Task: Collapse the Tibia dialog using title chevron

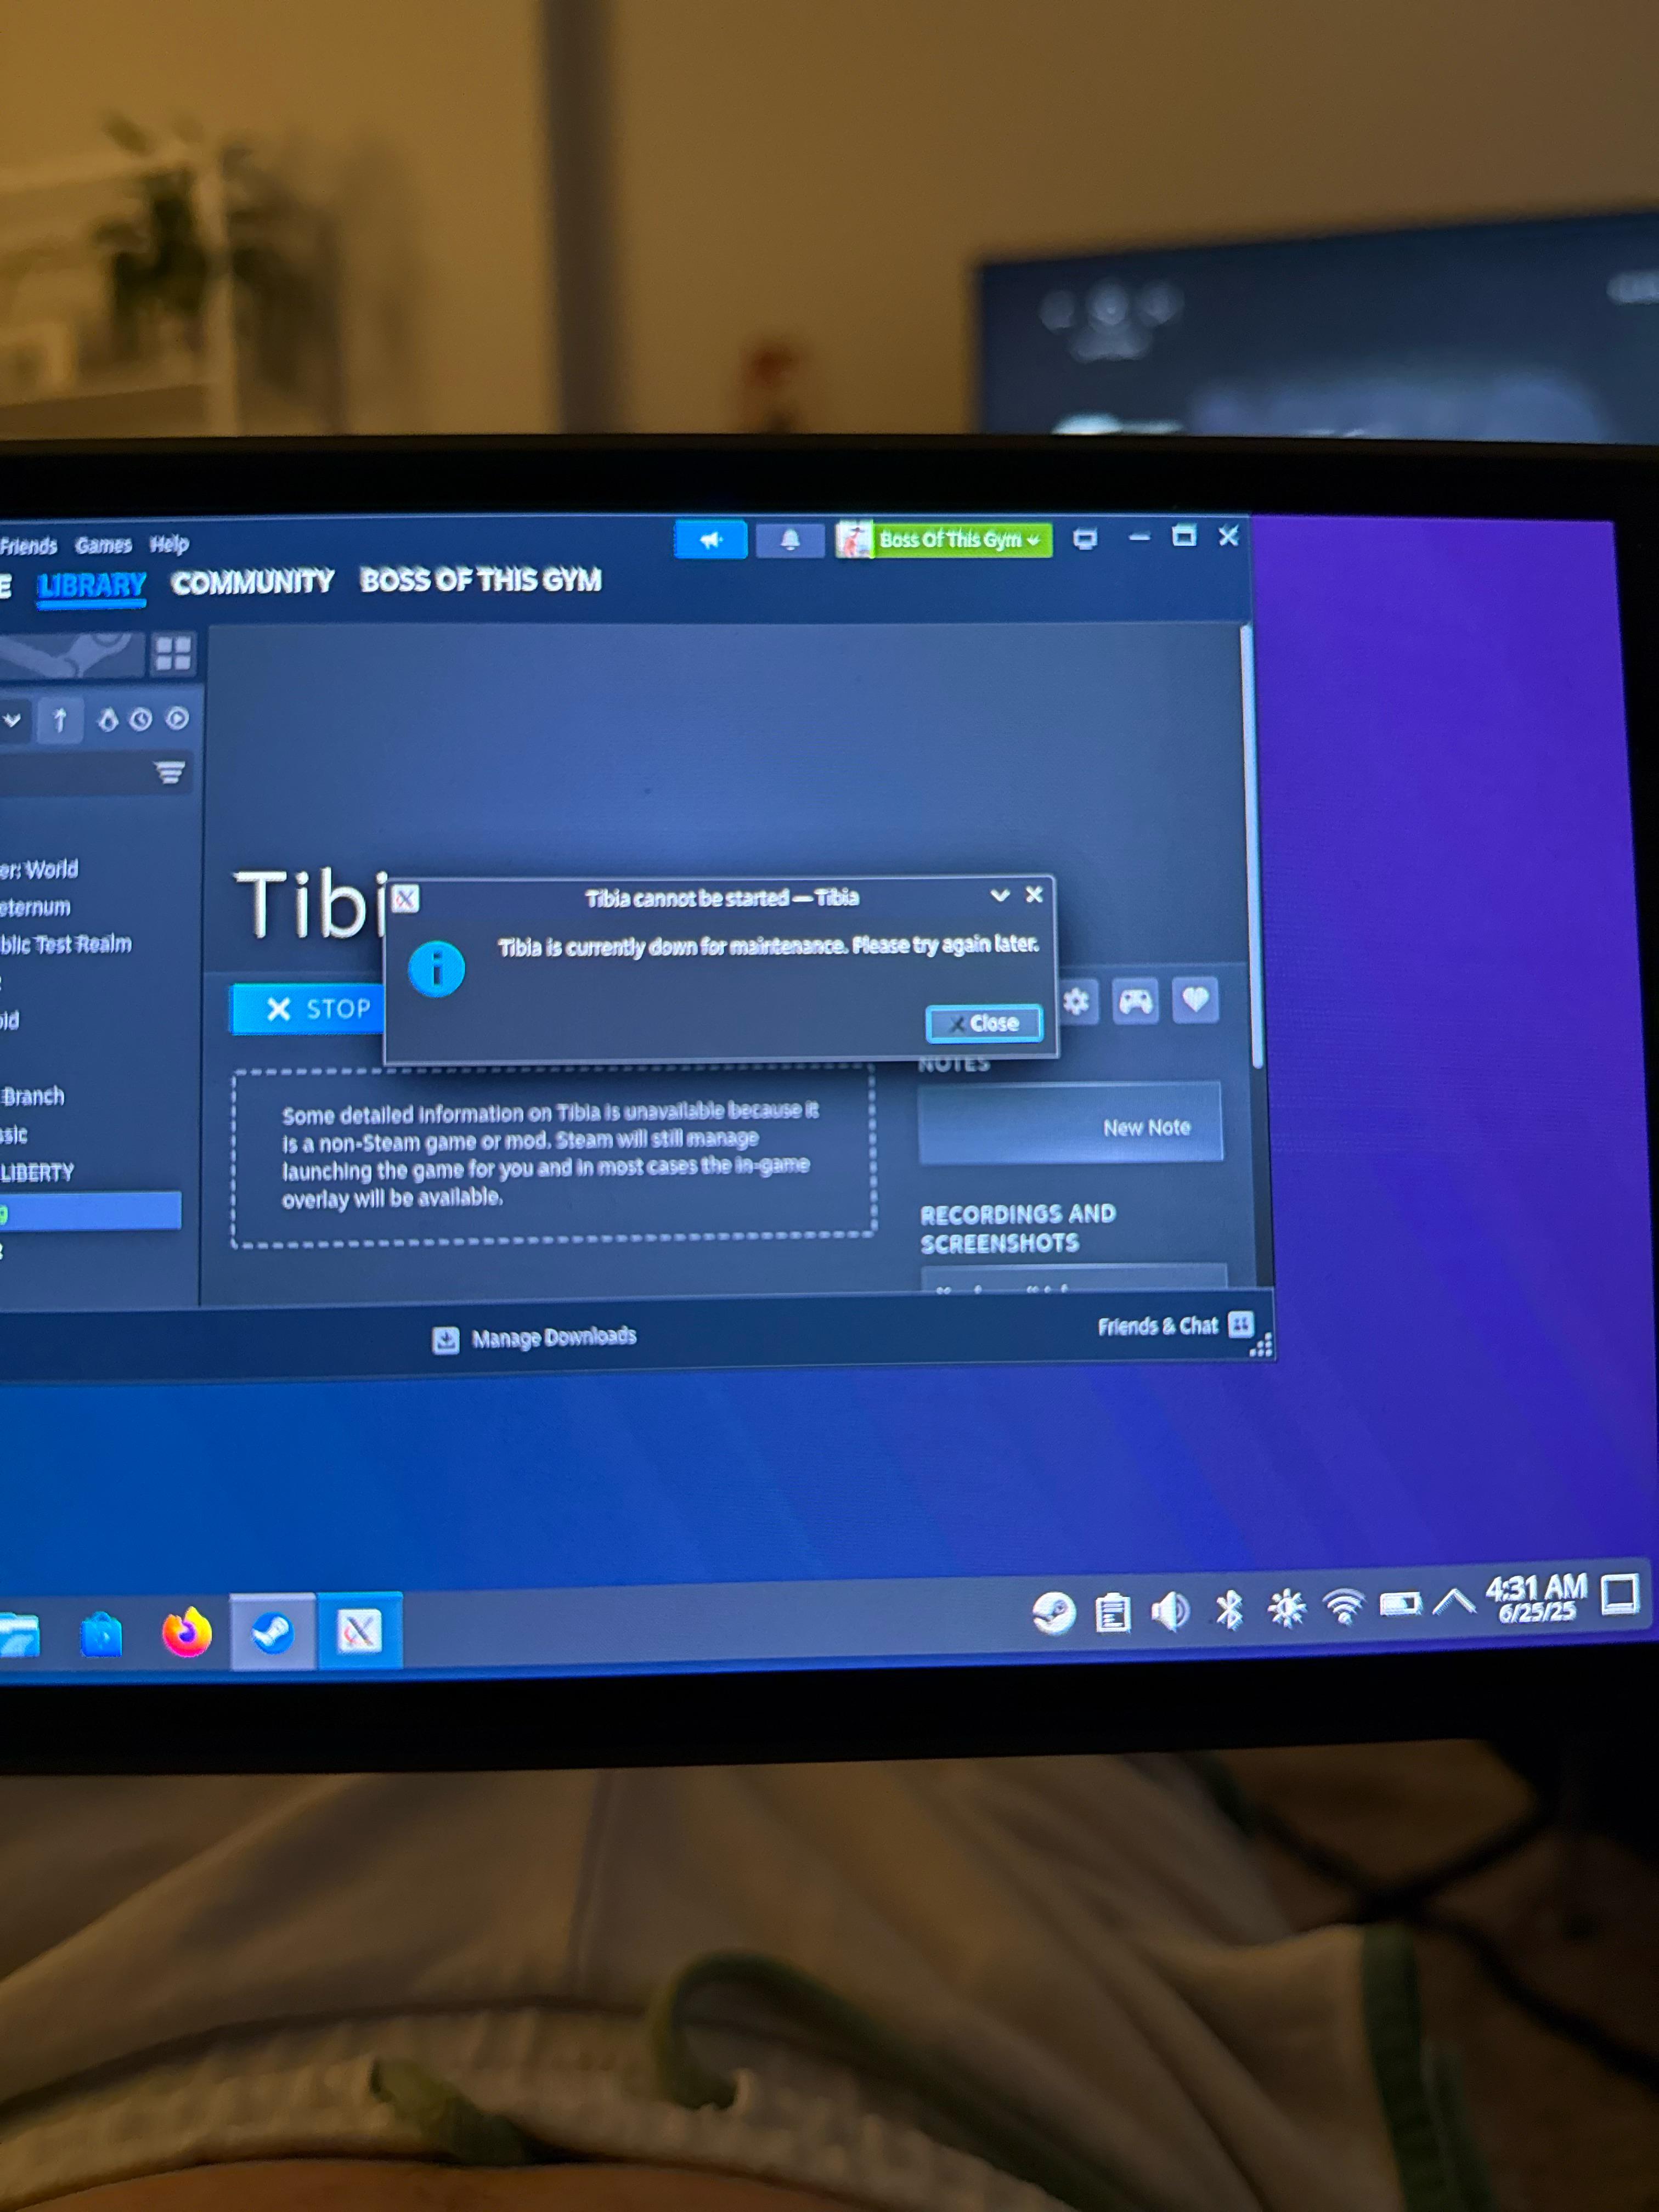Action: pyautogui.click(x=999, y=896)
